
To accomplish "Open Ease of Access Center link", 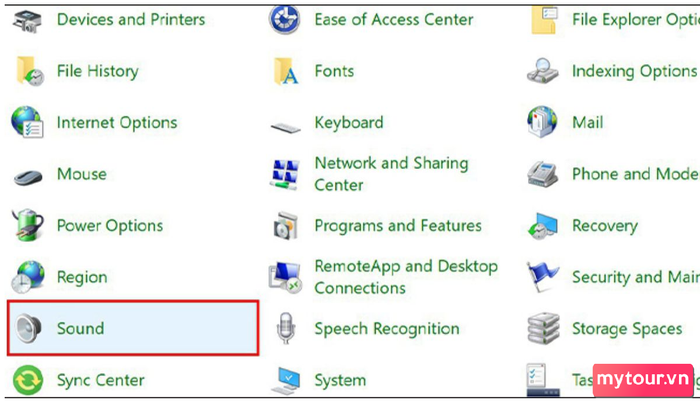I will 394,20.
